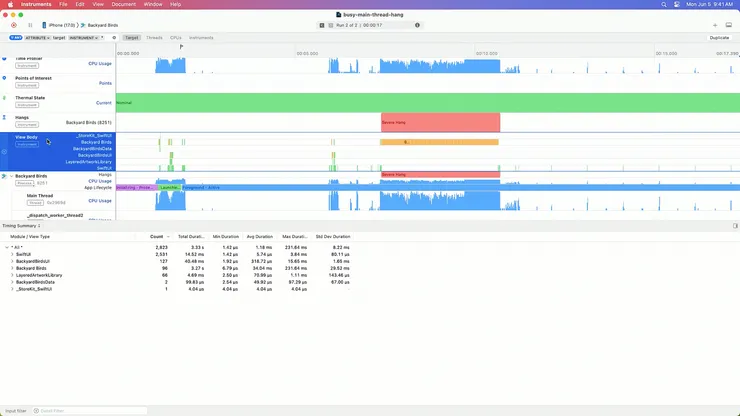The image size is (740, 416).
Task: Click the Input filter label
Action: pyautogui.click(x=16, y=411)
